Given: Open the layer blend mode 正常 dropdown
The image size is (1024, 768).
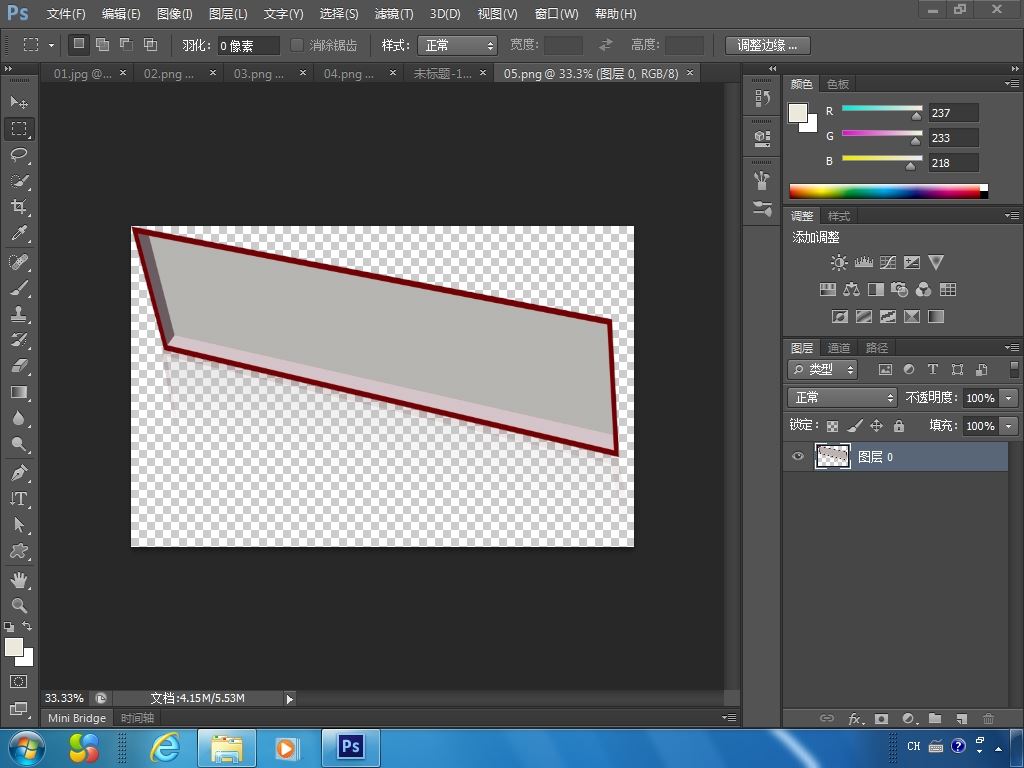Looking at the screenshot, I should tap(842, 398).
